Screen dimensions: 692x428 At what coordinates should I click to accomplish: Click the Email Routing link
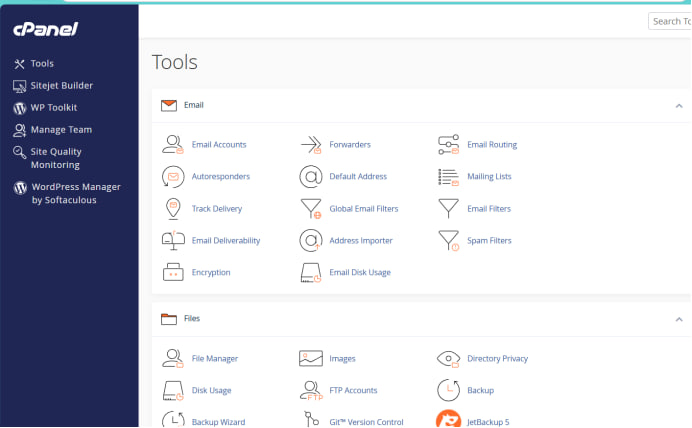coord(492,145)
